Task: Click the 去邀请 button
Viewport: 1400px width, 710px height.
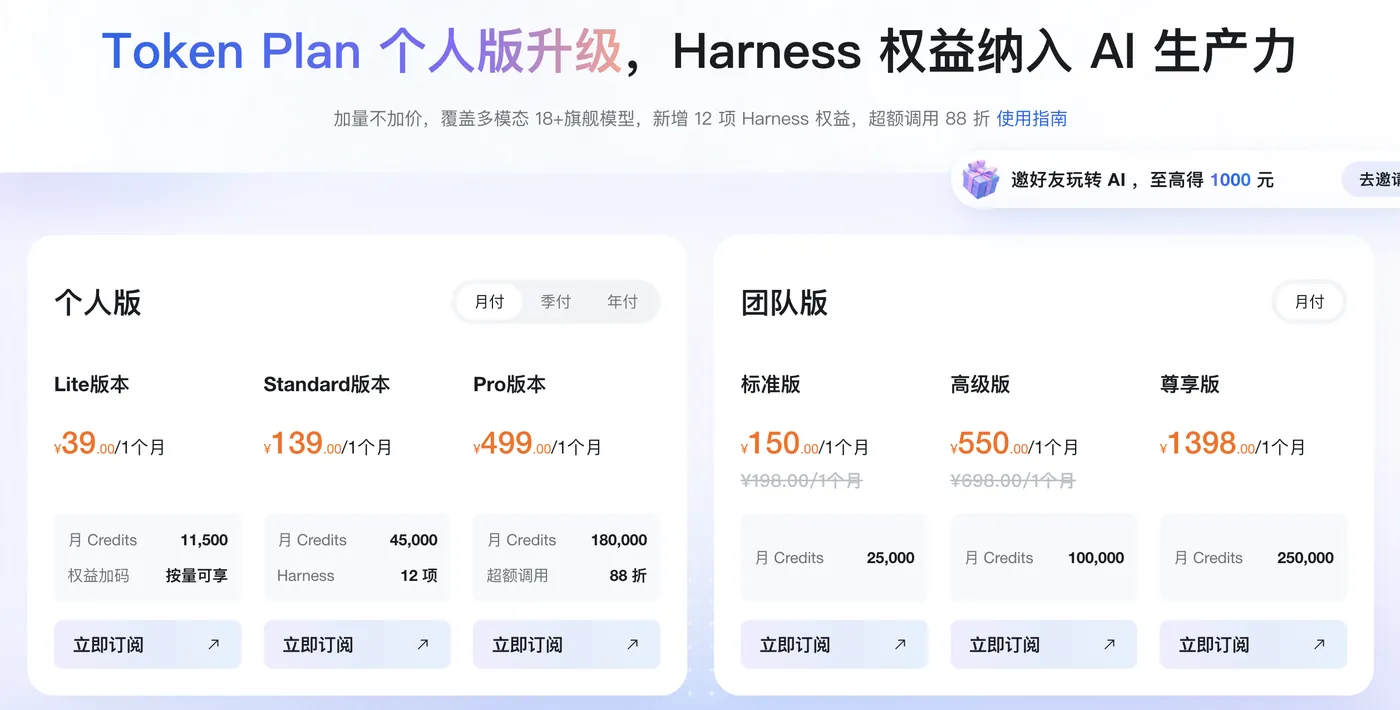Action: [x=1371, y=180]
